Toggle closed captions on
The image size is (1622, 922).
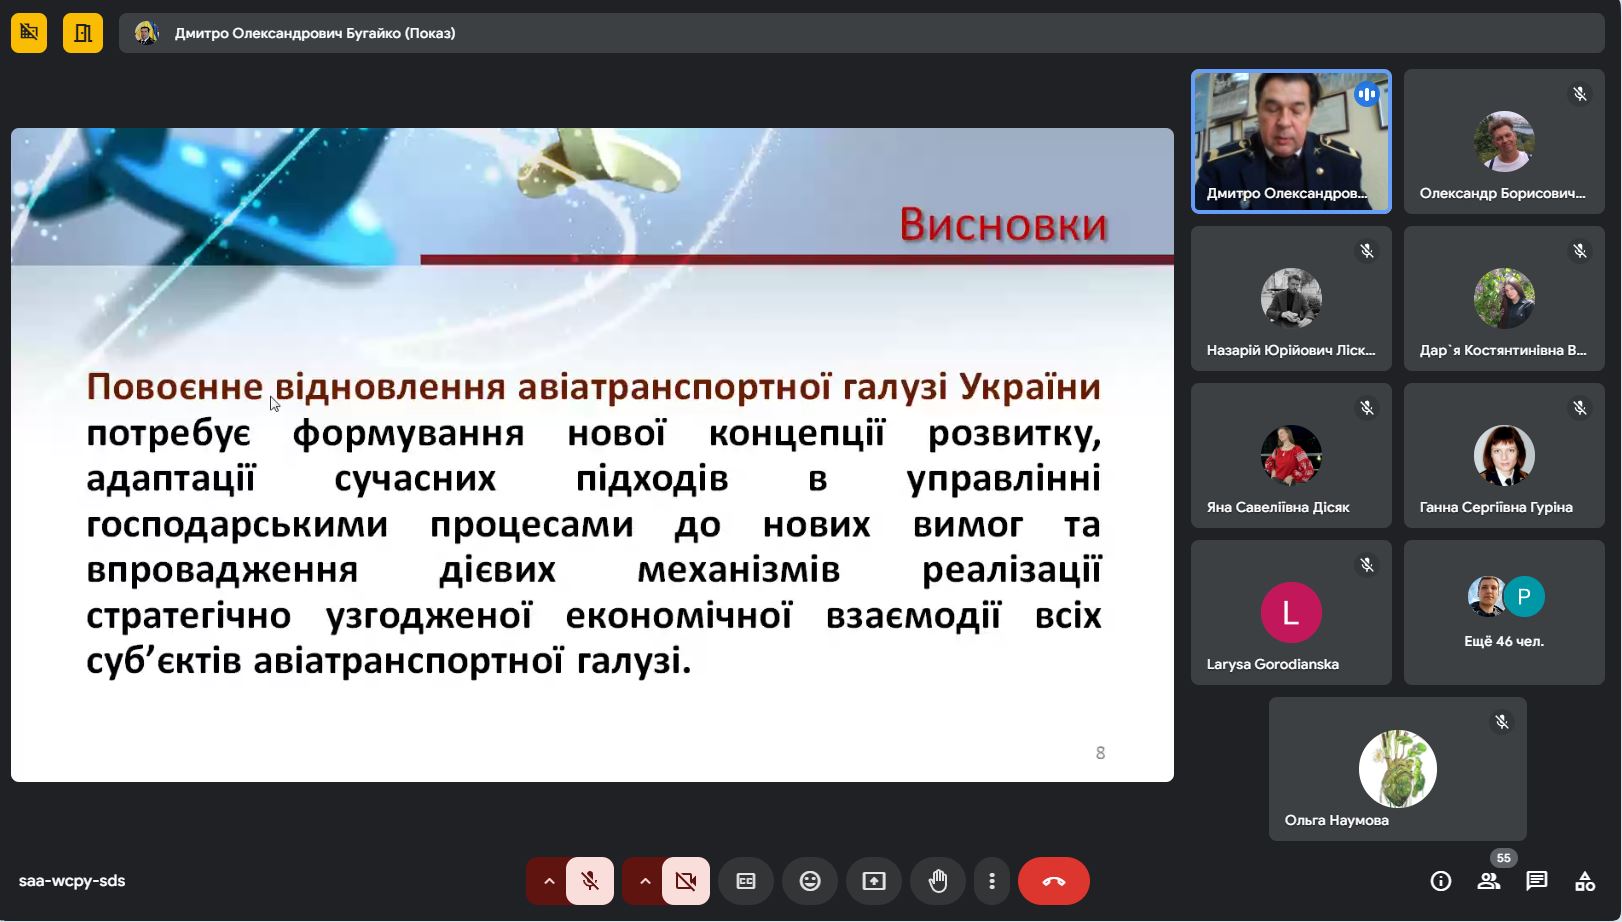[x=746, y=881]
